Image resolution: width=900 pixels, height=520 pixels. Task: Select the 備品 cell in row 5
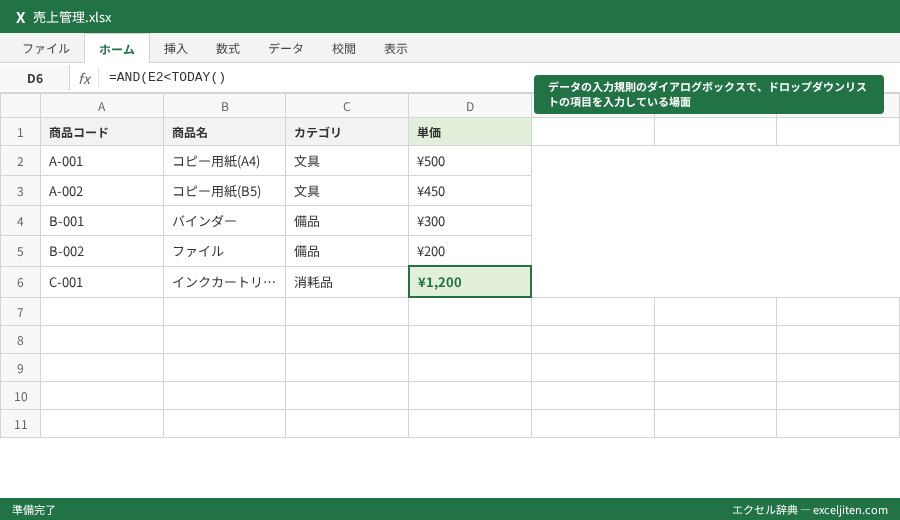(347, 251)
